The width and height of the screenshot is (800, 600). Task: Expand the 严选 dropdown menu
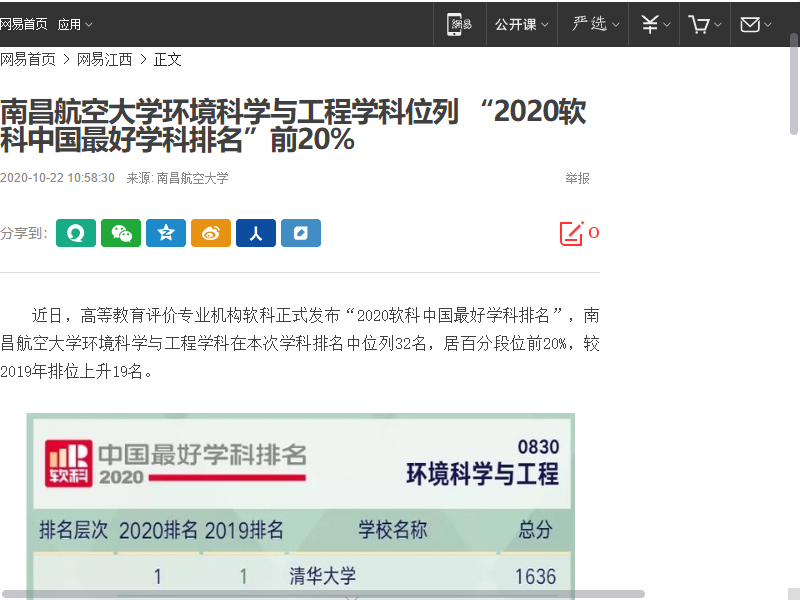595,24
